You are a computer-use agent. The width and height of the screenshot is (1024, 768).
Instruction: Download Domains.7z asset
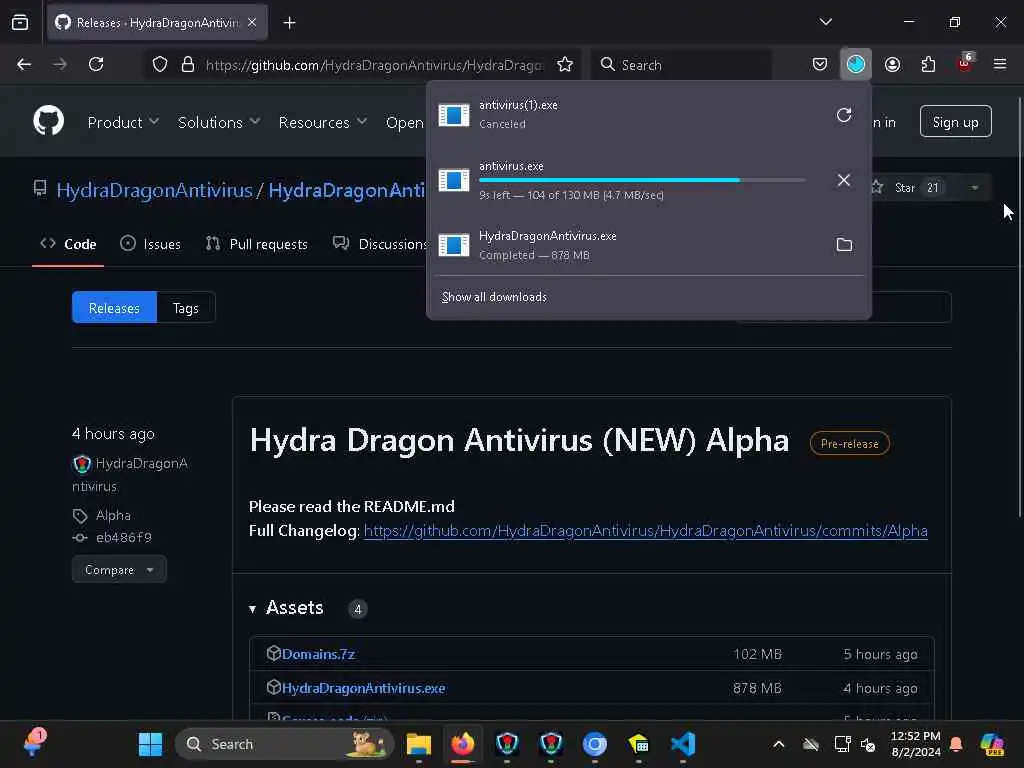click(318, 654)
